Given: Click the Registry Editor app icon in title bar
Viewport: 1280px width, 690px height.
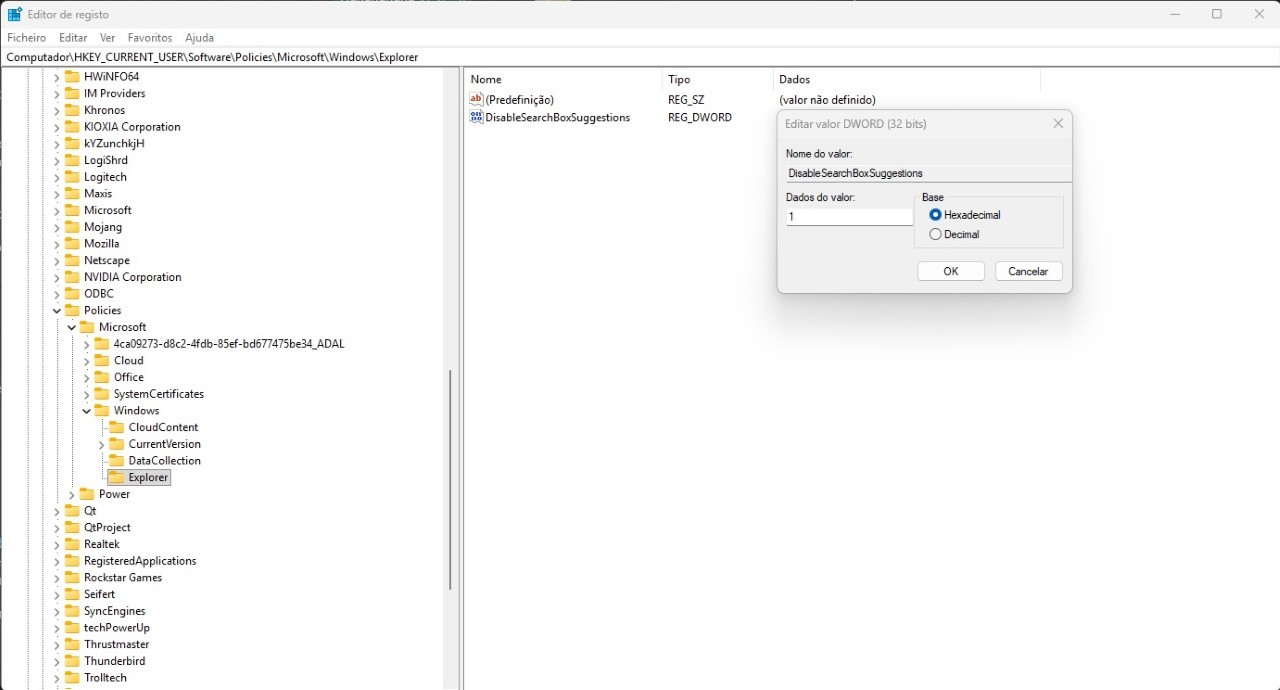Looking at the screenshot, I should [15, 14].
